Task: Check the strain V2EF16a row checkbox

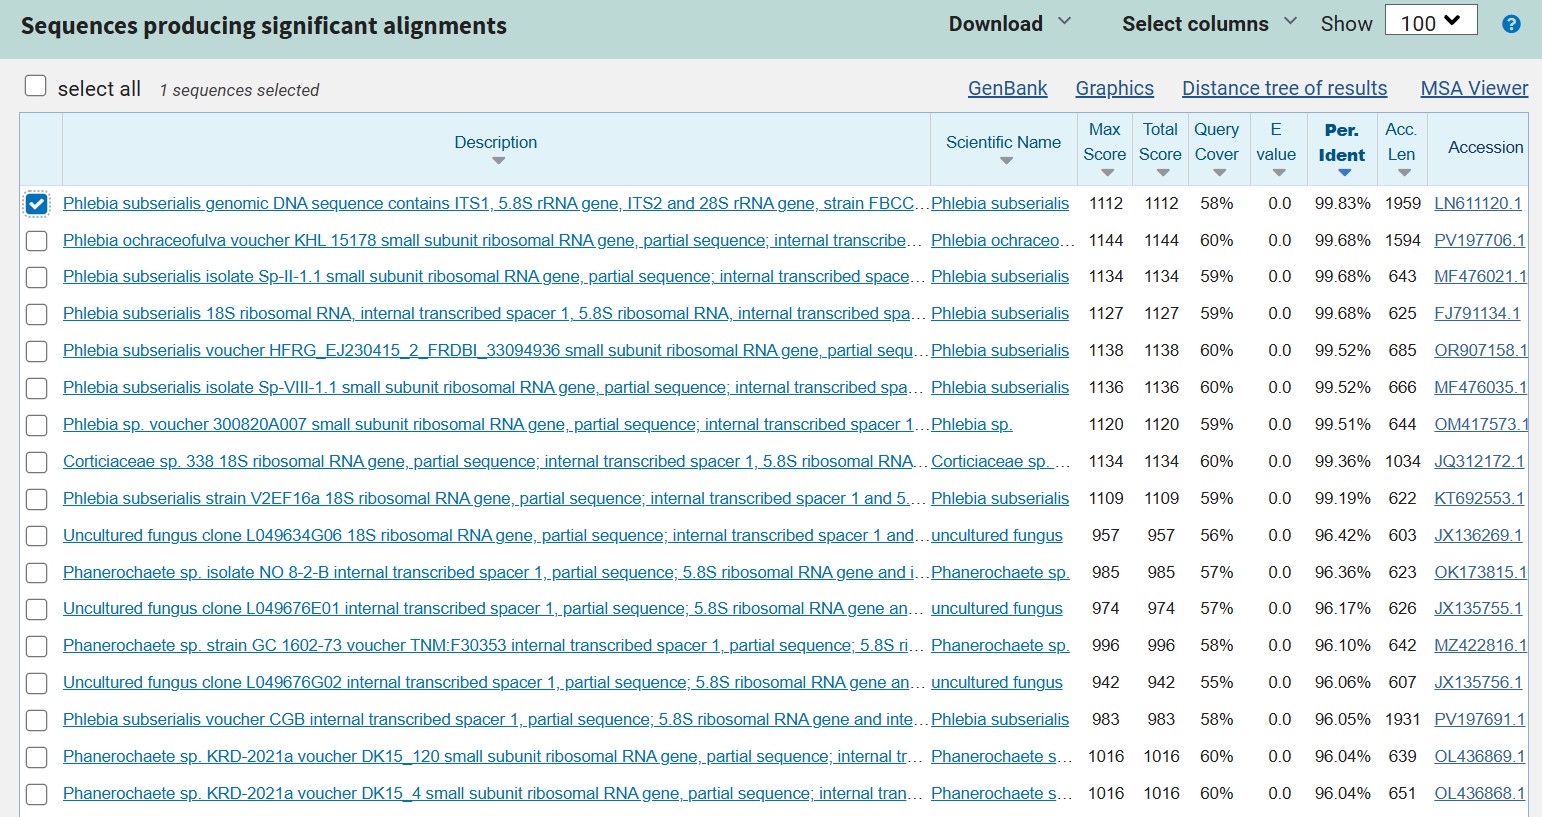Action: tap(36, 499)
